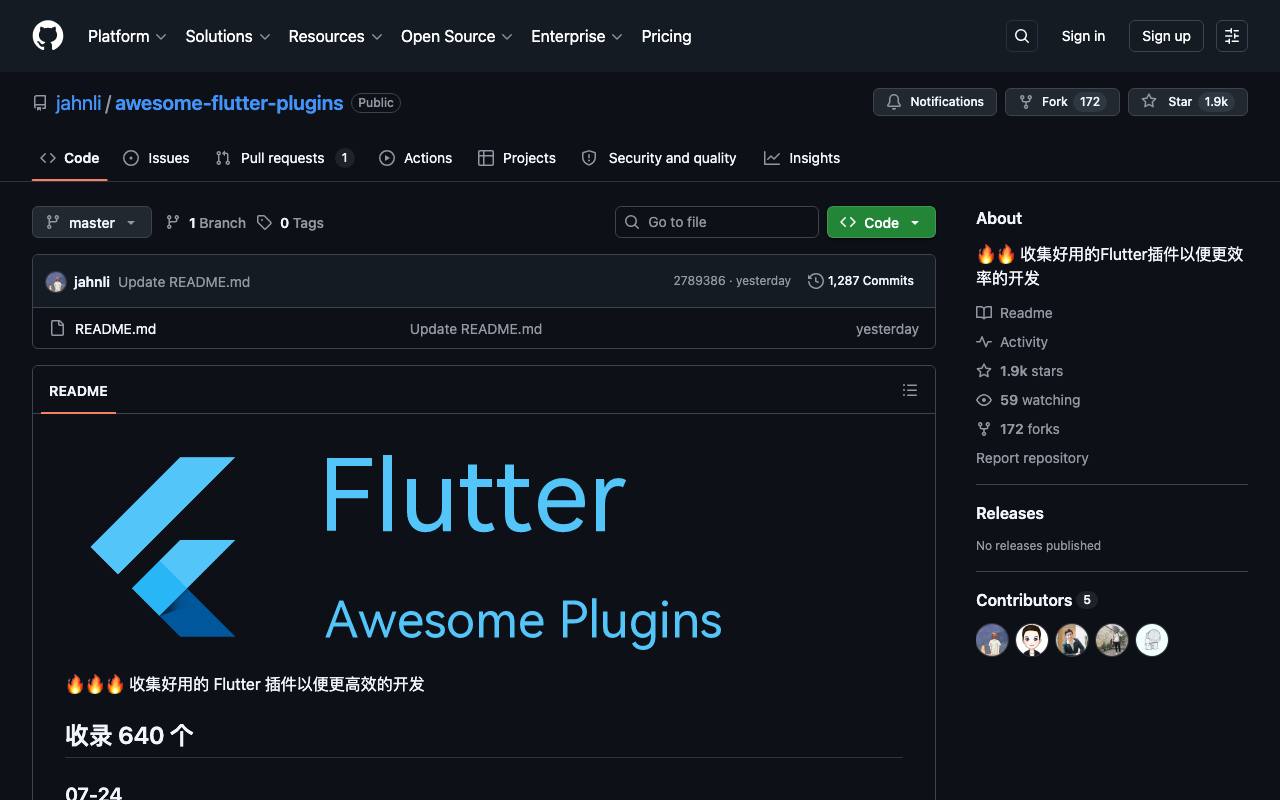
Task: Click the README outline list icon
Action: pyautogui.click(x=910, y=390)
